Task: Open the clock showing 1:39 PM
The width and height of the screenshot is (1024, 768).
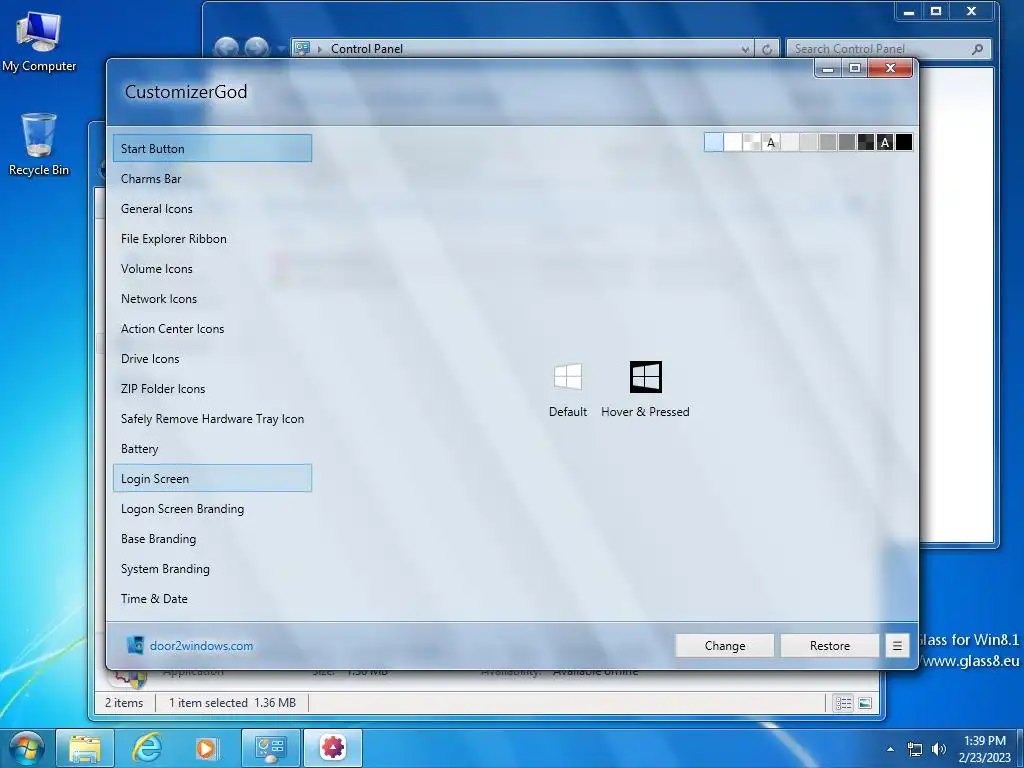Action: click(985, 749)
